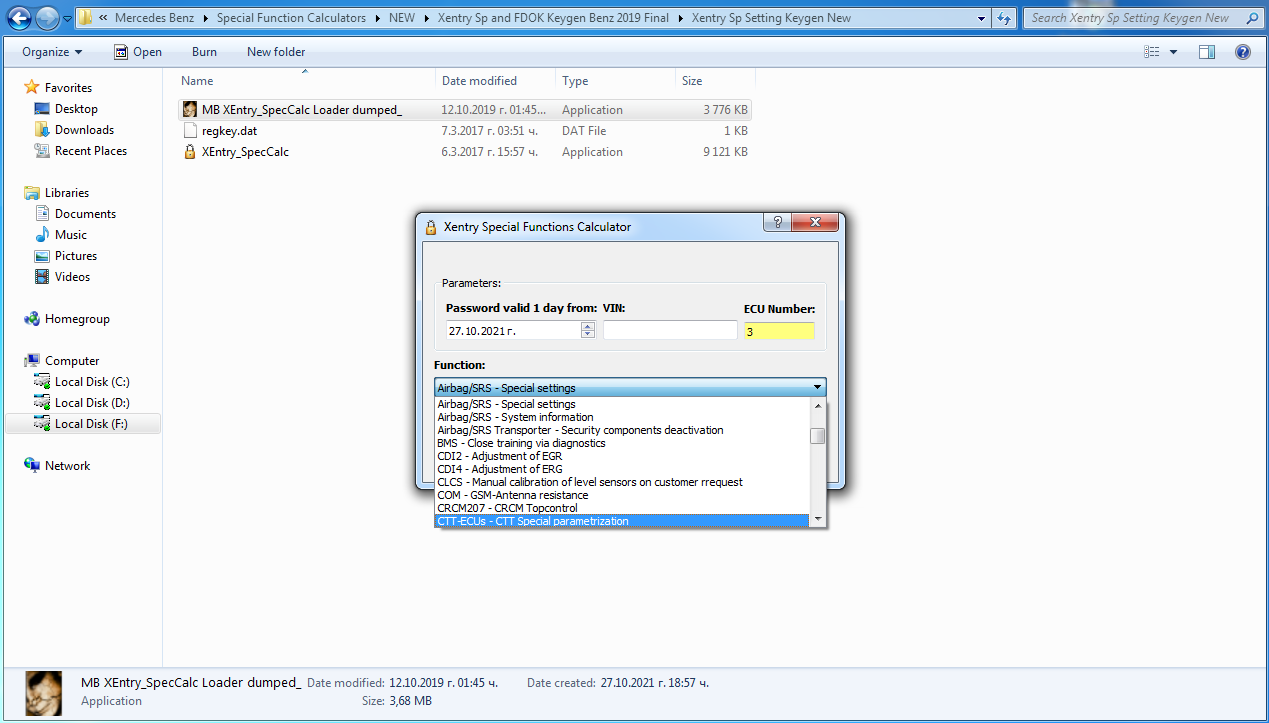Open the Organize menu
Screen dimensions: 1269x723
pos(52,52)
